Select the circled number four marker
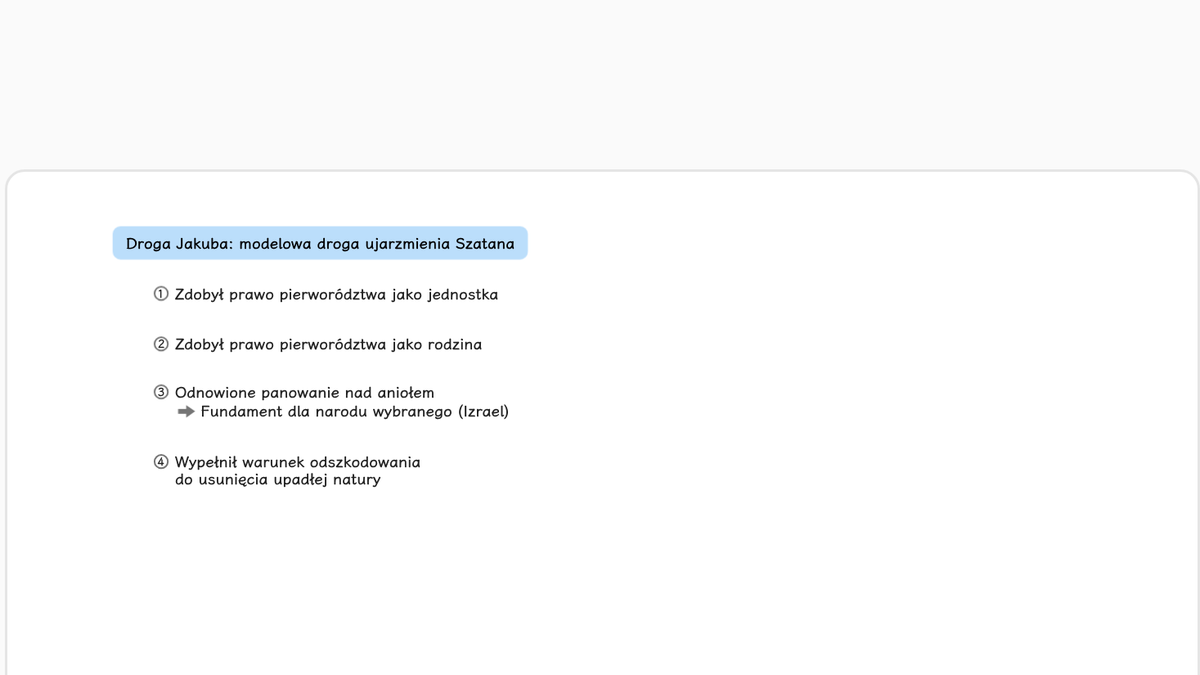 161,462
